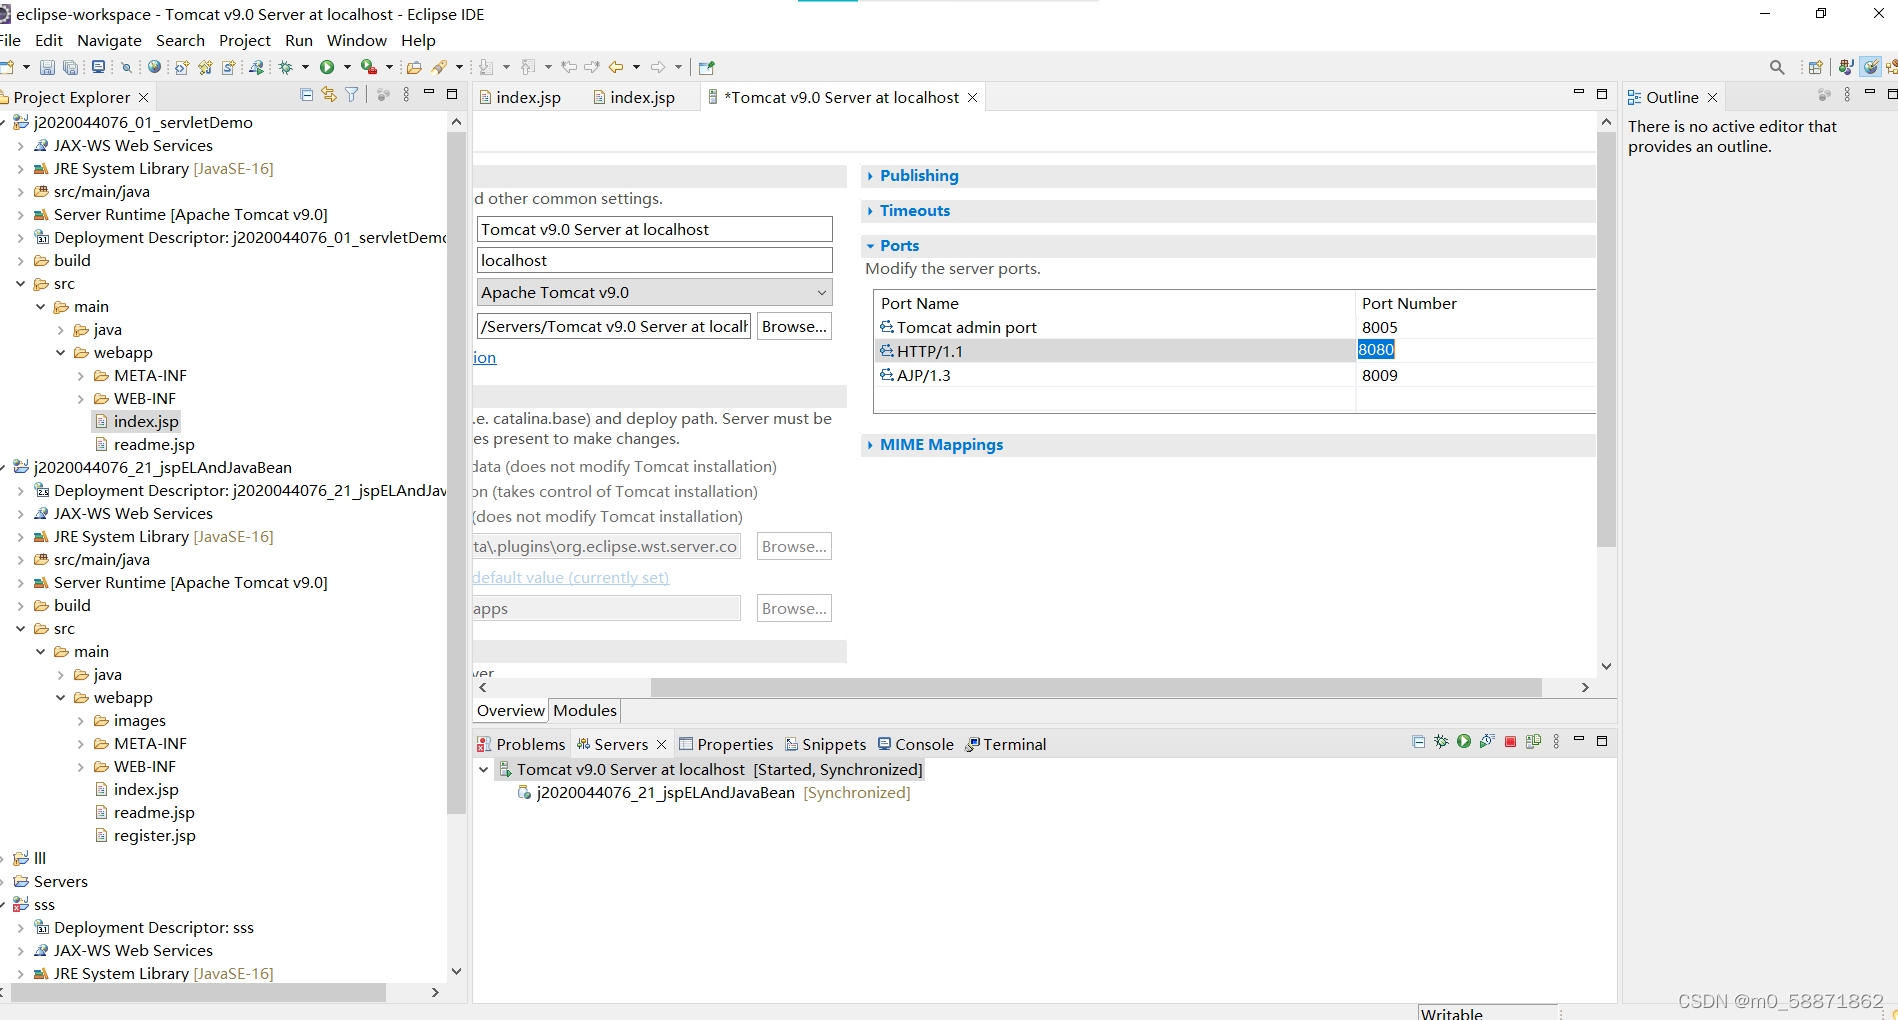
Task: Open the Run button dropdown arrow
Action: 347,67
